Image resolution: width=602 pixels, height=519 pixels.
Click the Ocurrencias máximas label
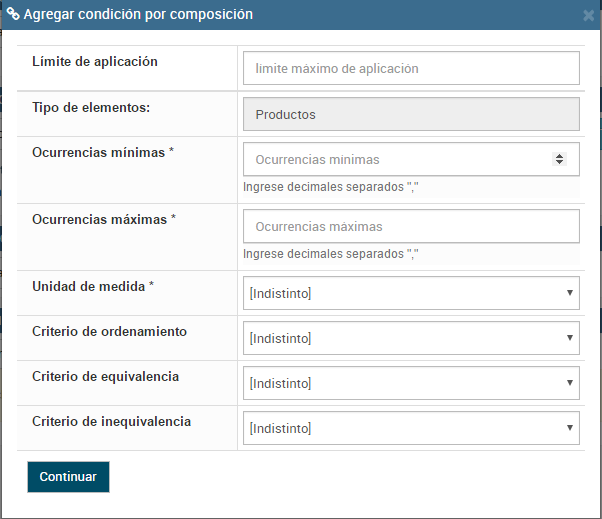point(104,219)
